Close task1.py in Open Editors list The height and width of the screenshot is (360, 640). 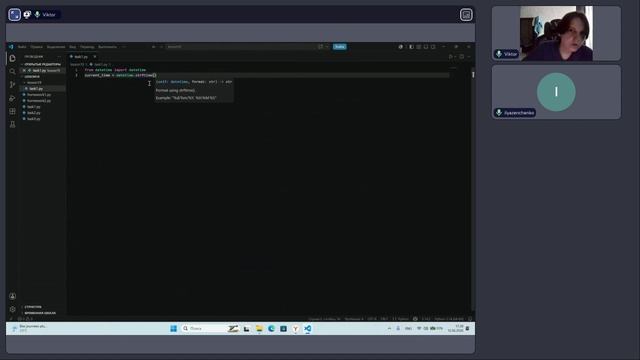pos(24,71)
